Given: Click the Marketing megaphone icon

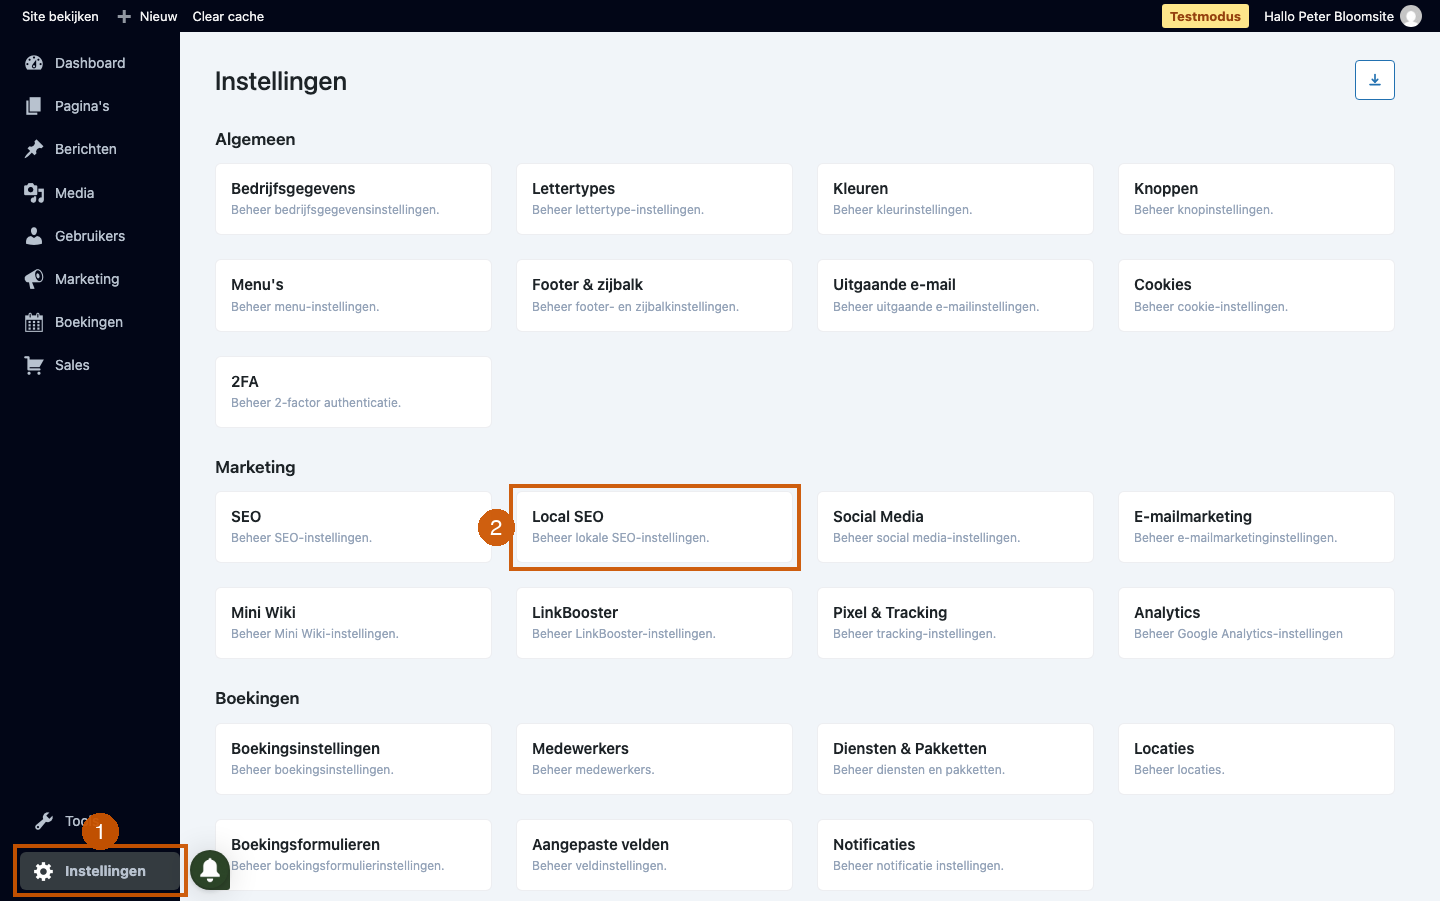Looking at the screenshot, I should pyautogui.click(x=34, y=279).
